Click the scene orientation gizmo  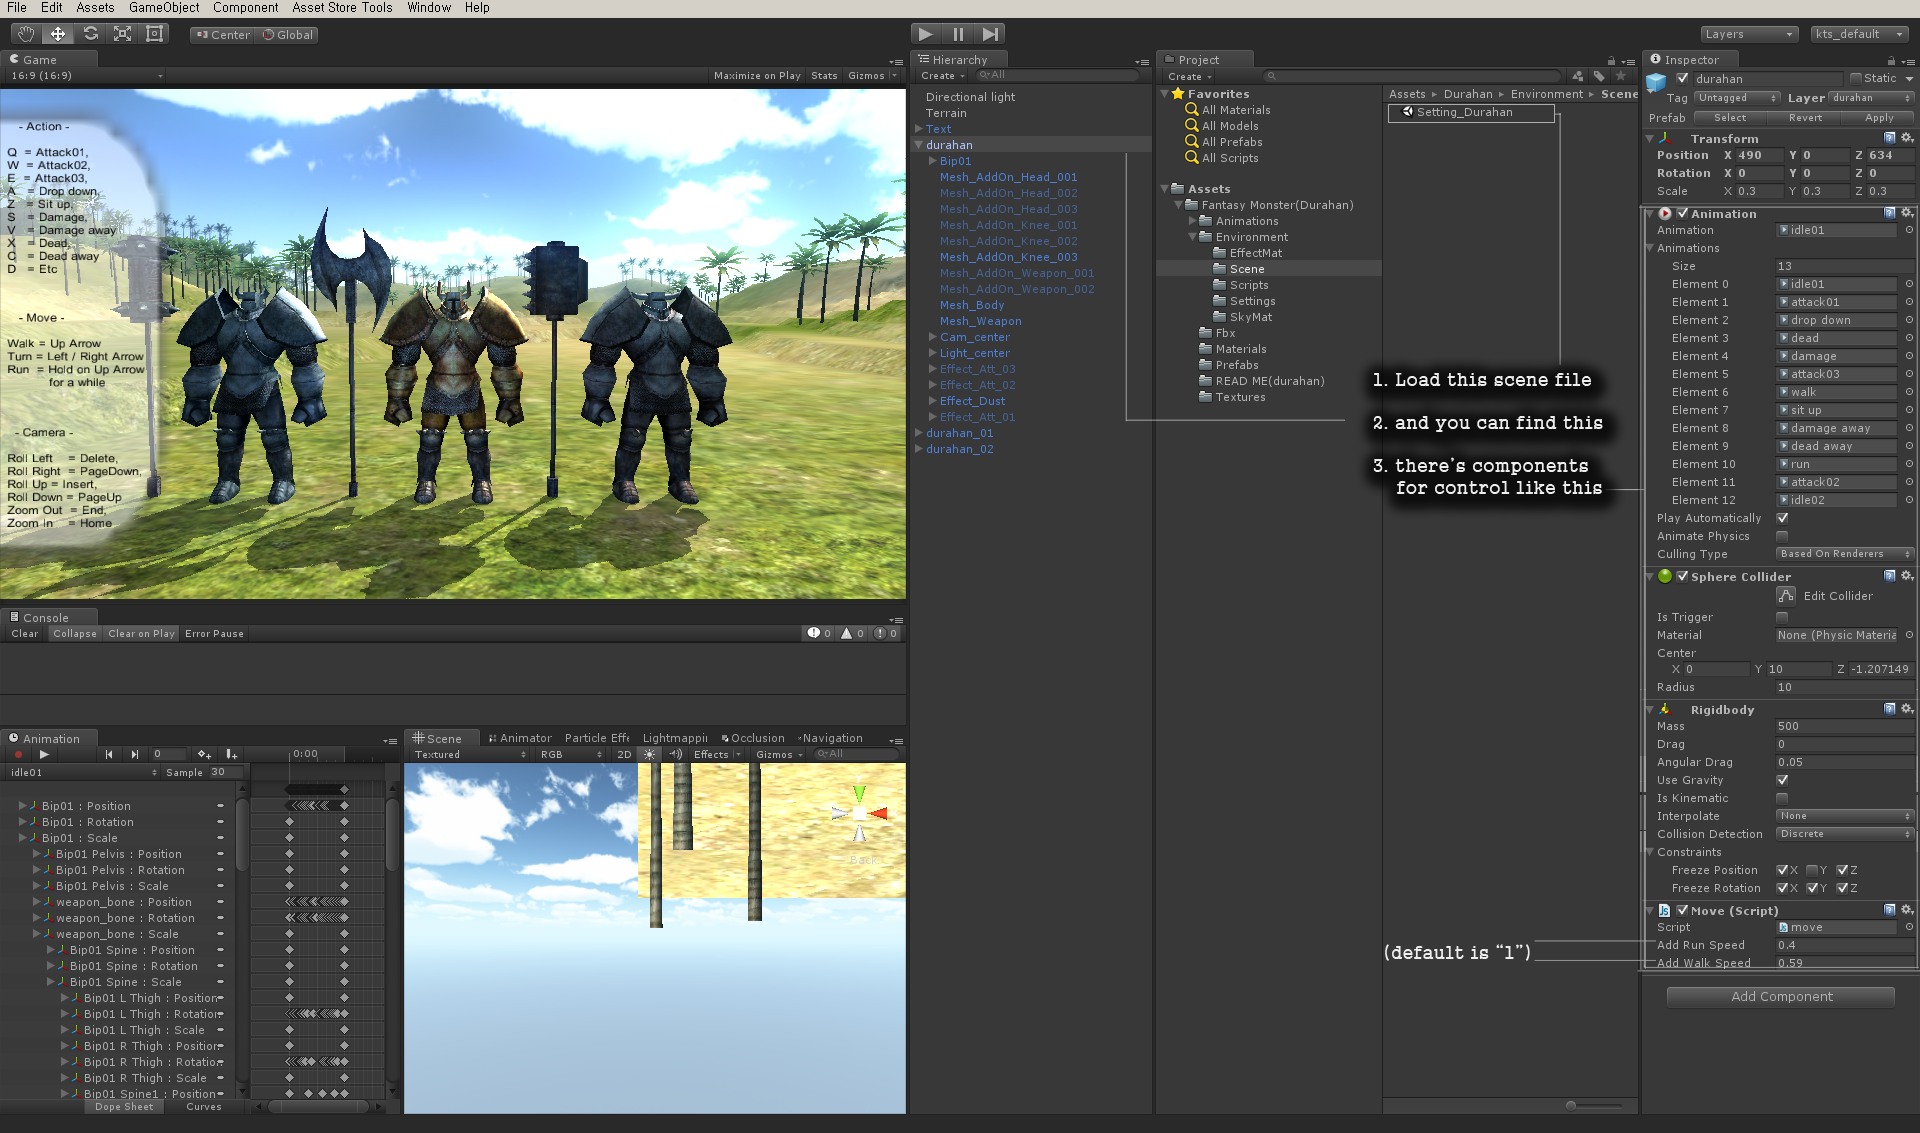[859, 813]
